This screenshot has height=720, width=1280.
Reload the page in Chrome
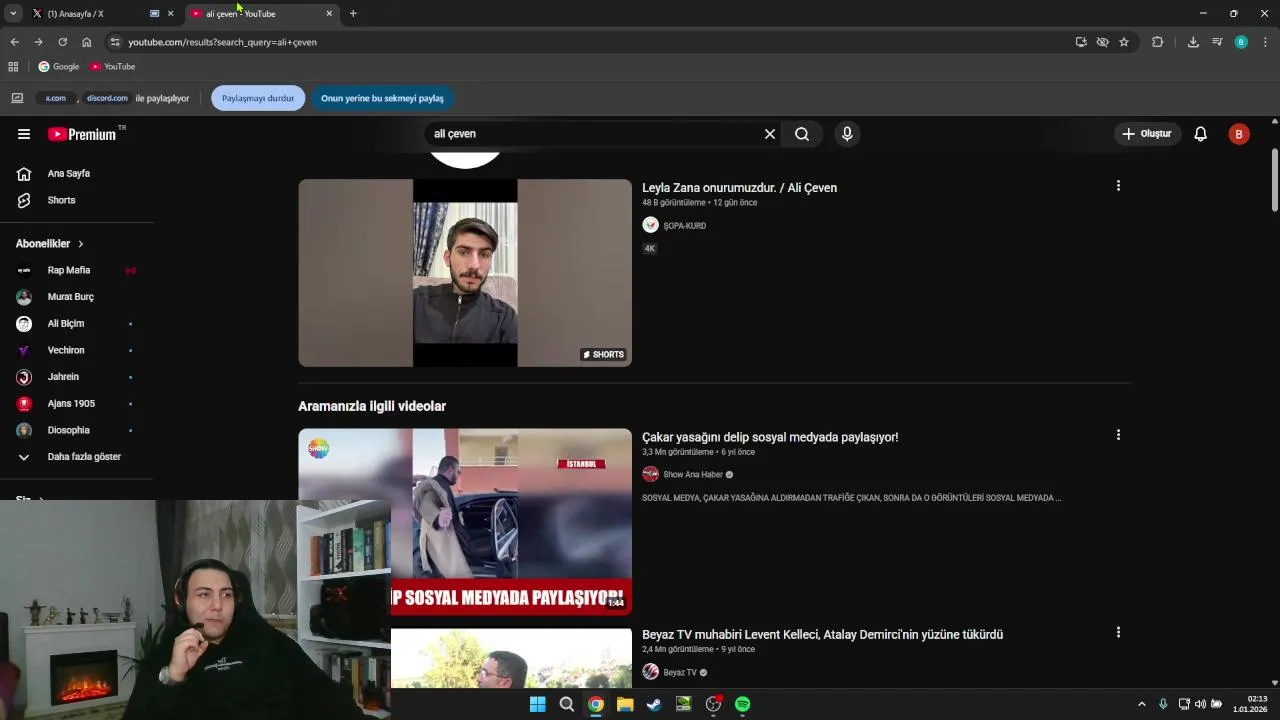point(62,42)
